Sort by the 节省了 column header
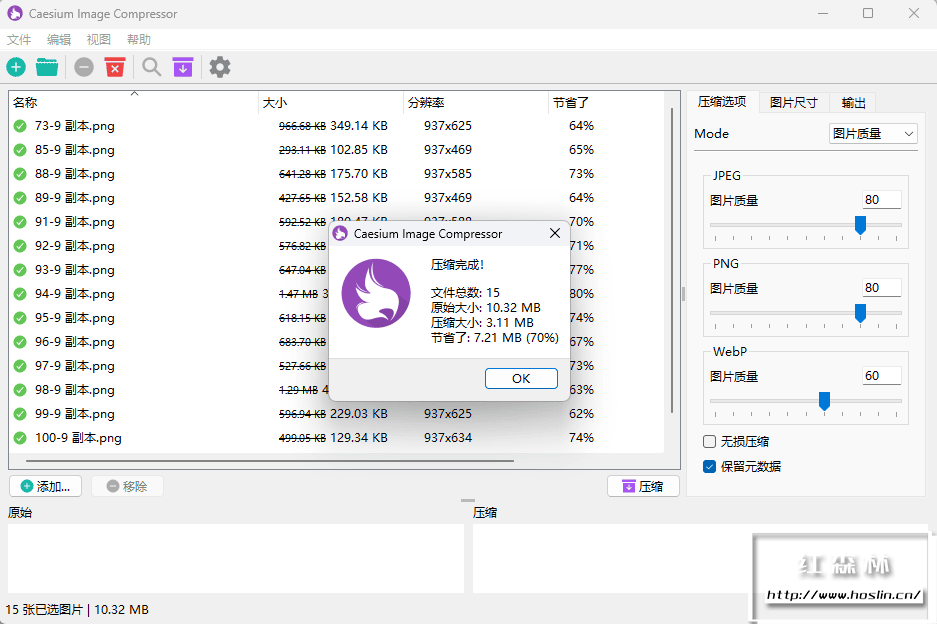 605,102
